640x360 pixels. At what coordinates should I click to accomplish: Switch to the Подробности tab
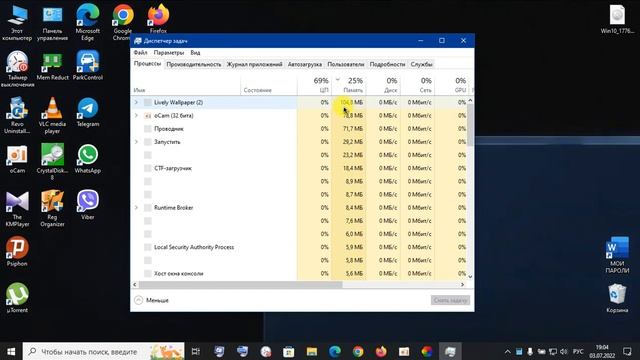387,64
